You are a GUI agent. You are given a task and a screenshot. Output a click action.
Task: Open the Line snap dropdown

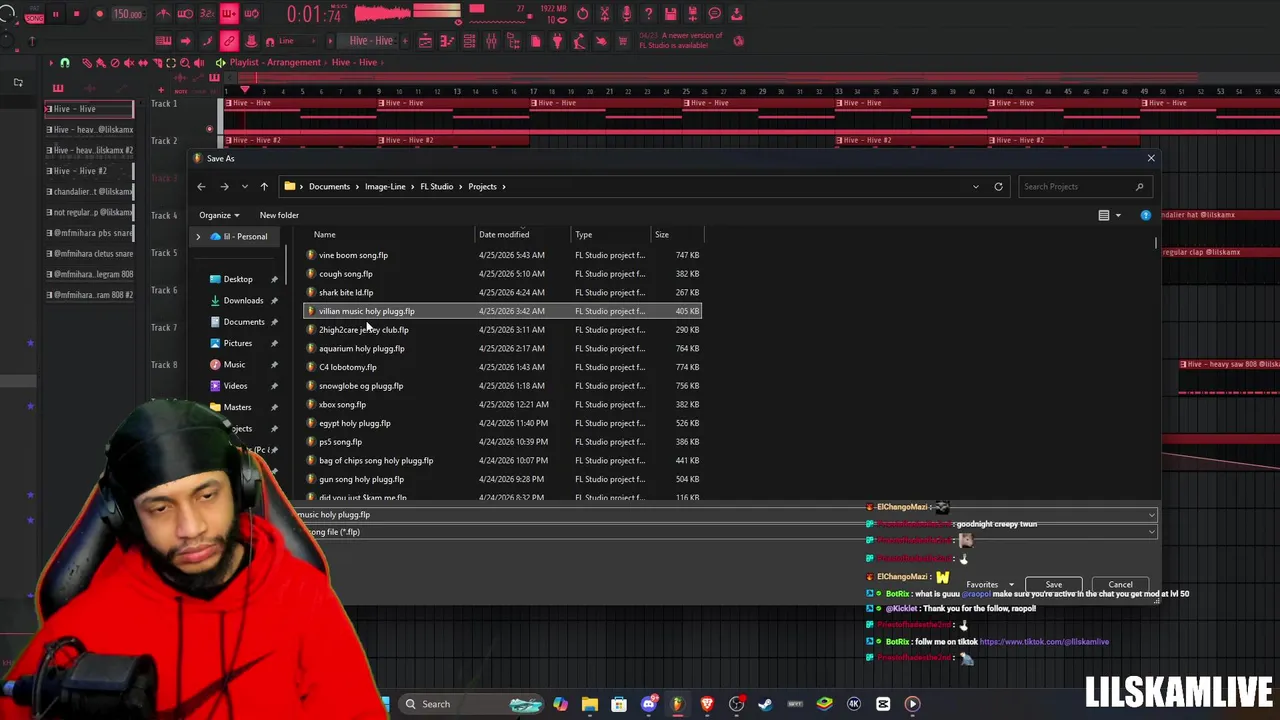coord(299,41)
